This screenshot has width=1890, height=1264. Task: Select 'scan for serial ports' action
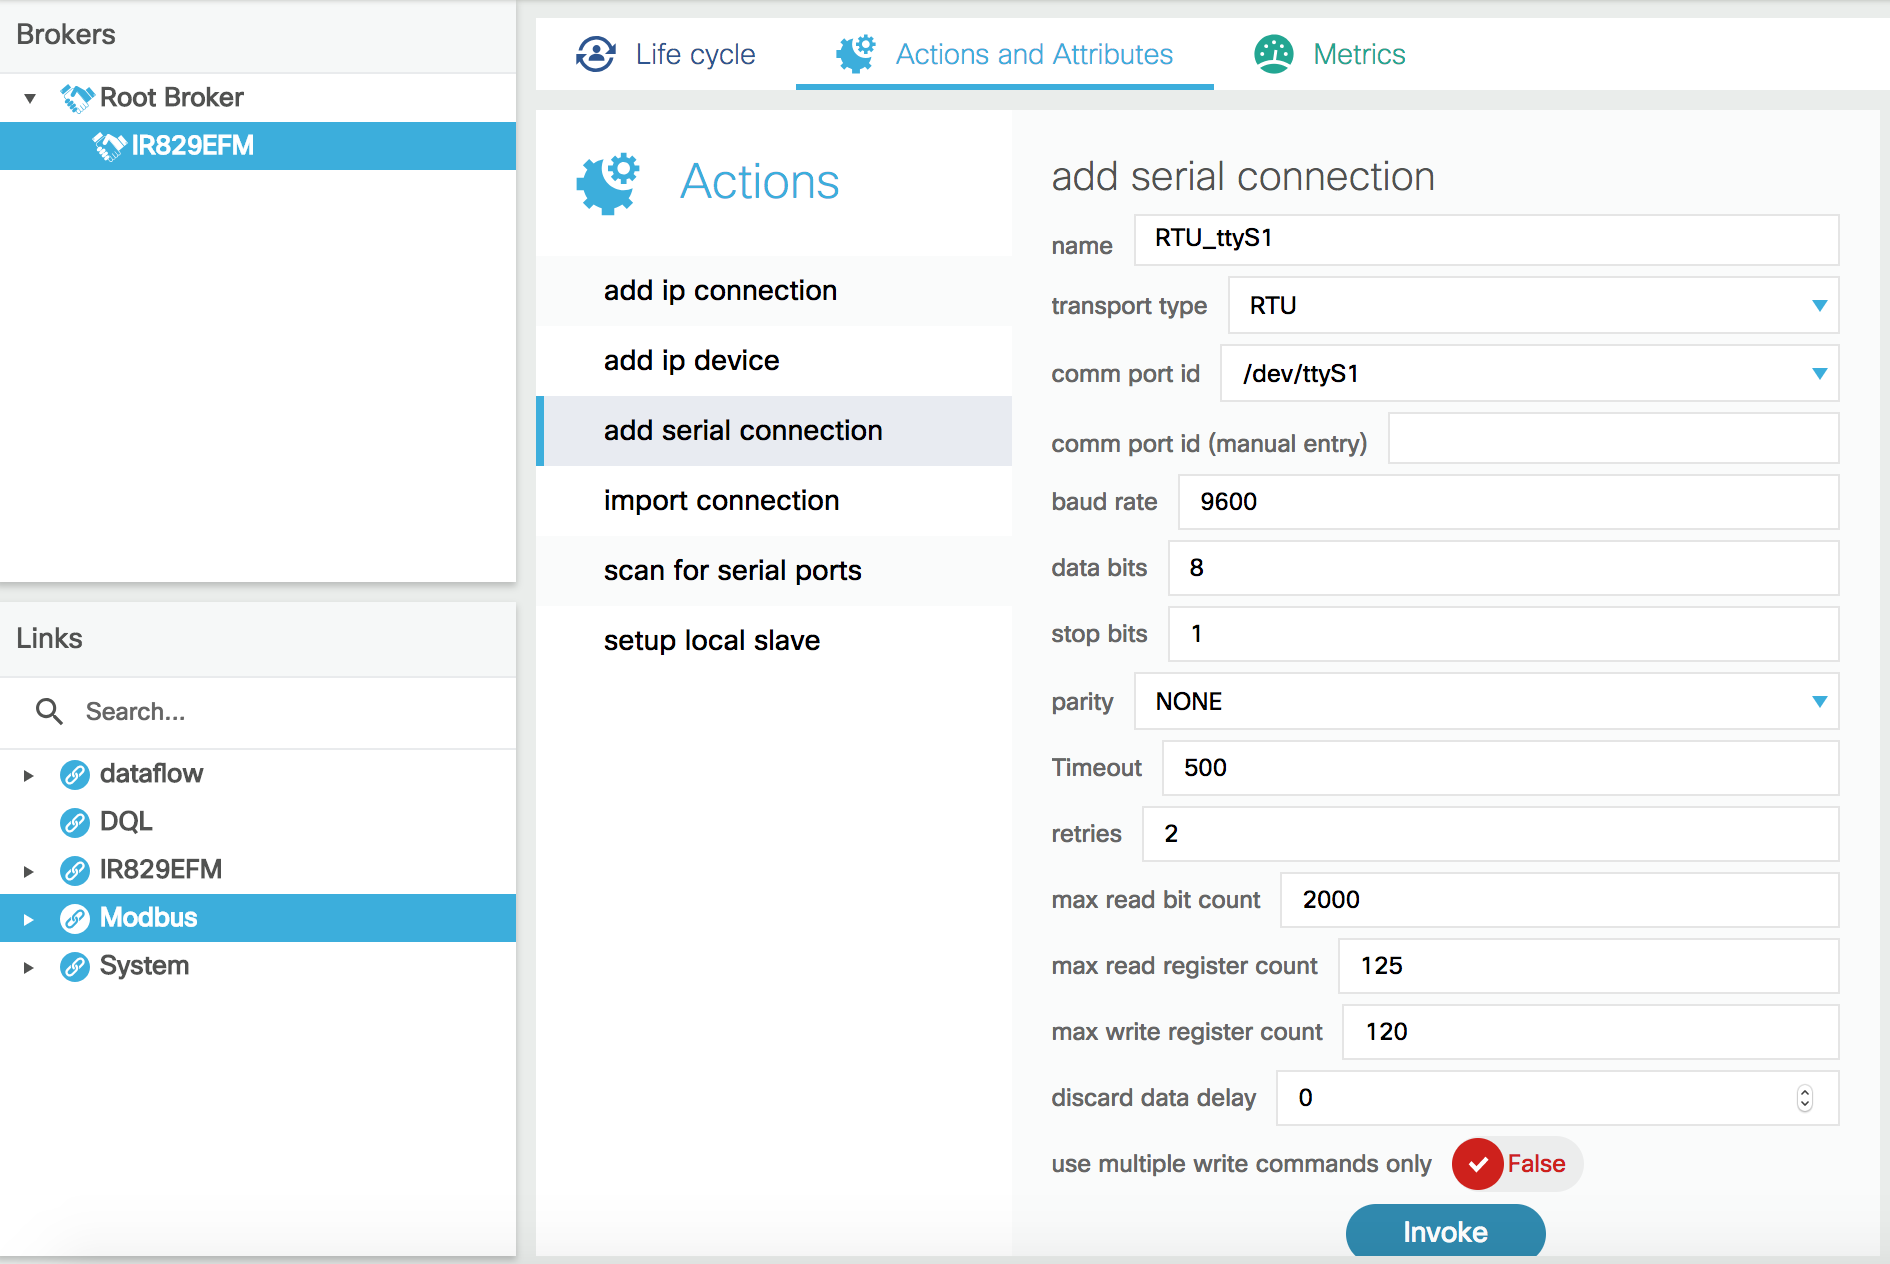[732, 570]
